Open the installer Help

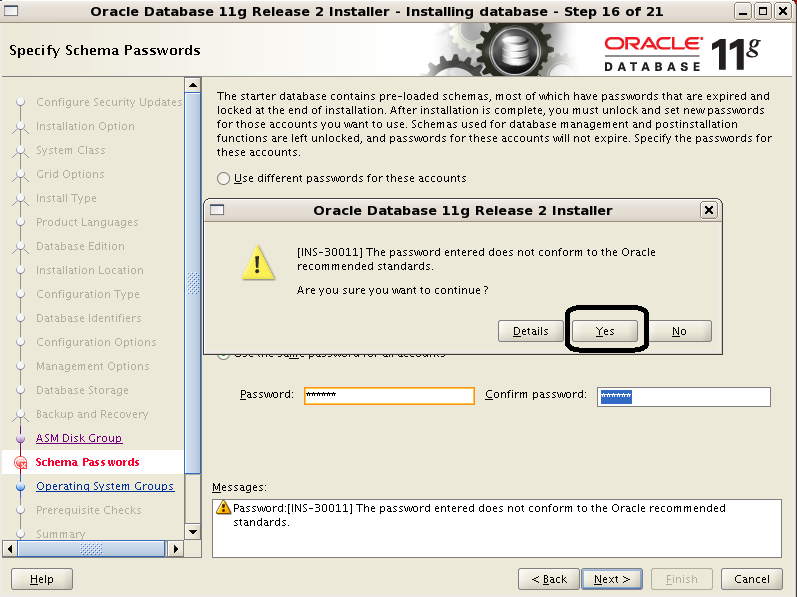pyautogui.click(x=42, y=579)
